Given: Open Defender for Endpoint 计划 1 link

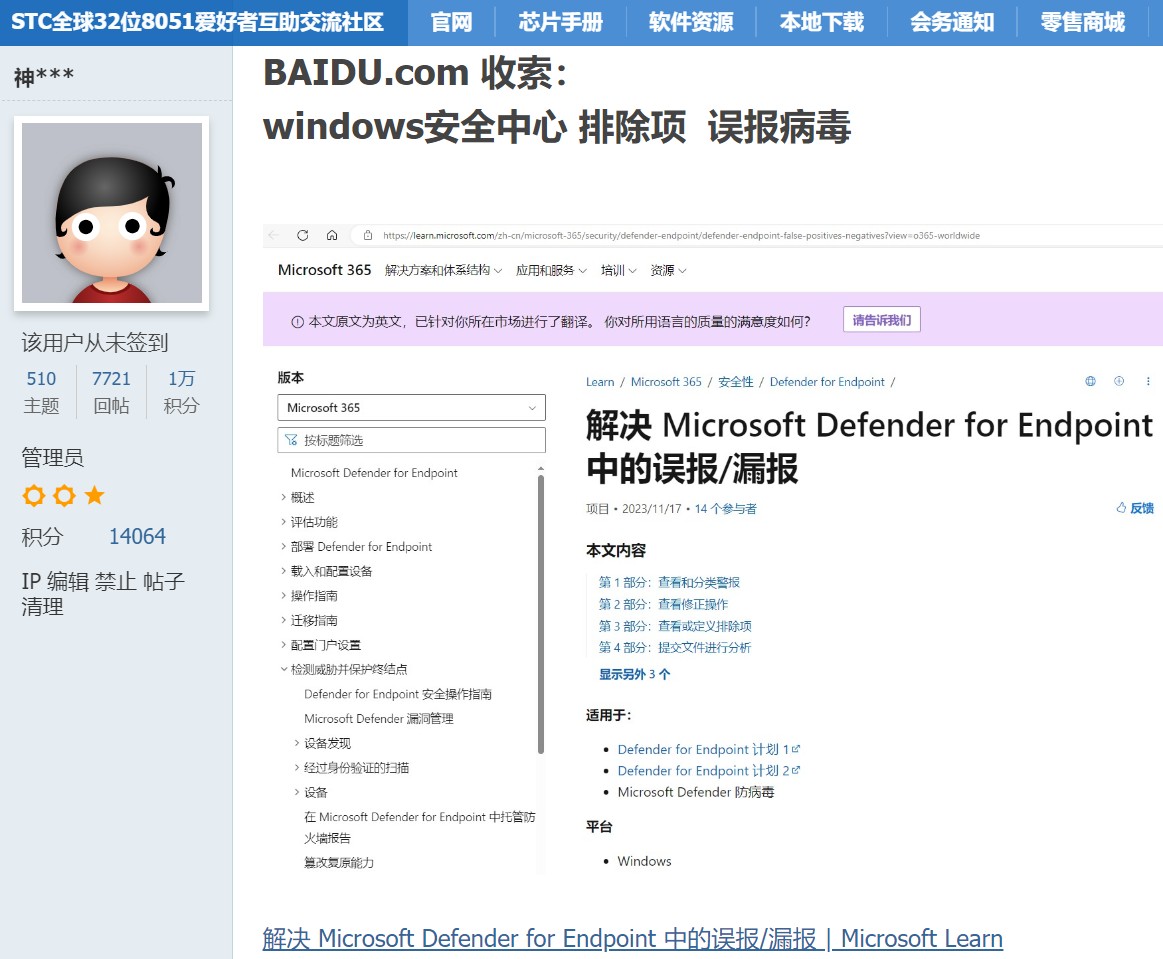Looking at the screenshot, I should (x=708, y=749).
